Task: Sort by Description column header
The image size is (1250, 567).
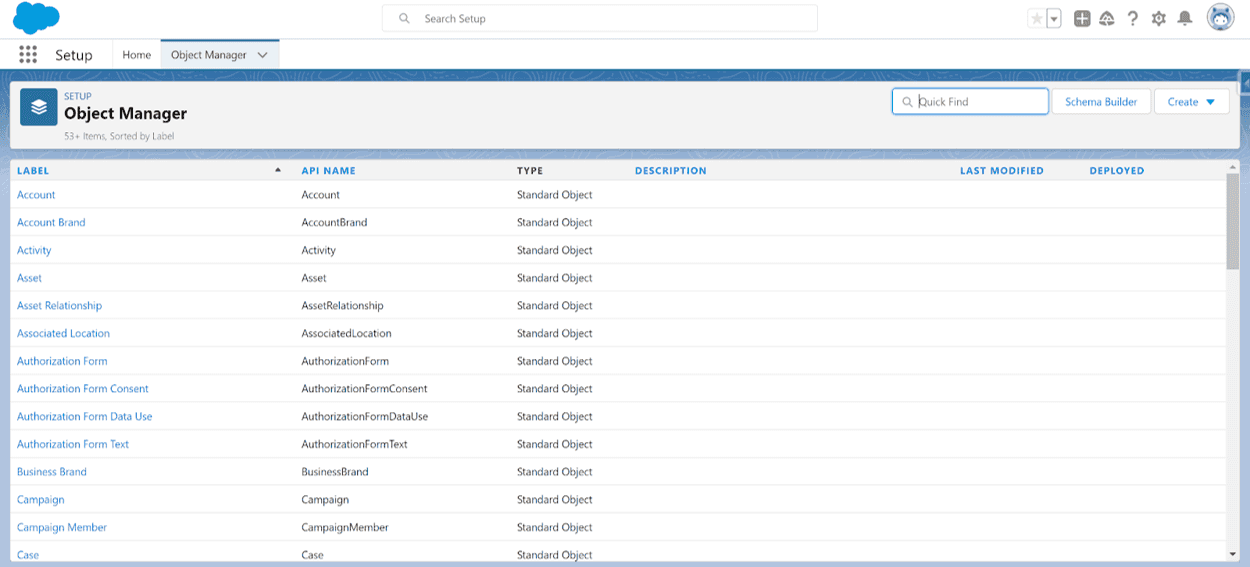Action: pos(671,171)
